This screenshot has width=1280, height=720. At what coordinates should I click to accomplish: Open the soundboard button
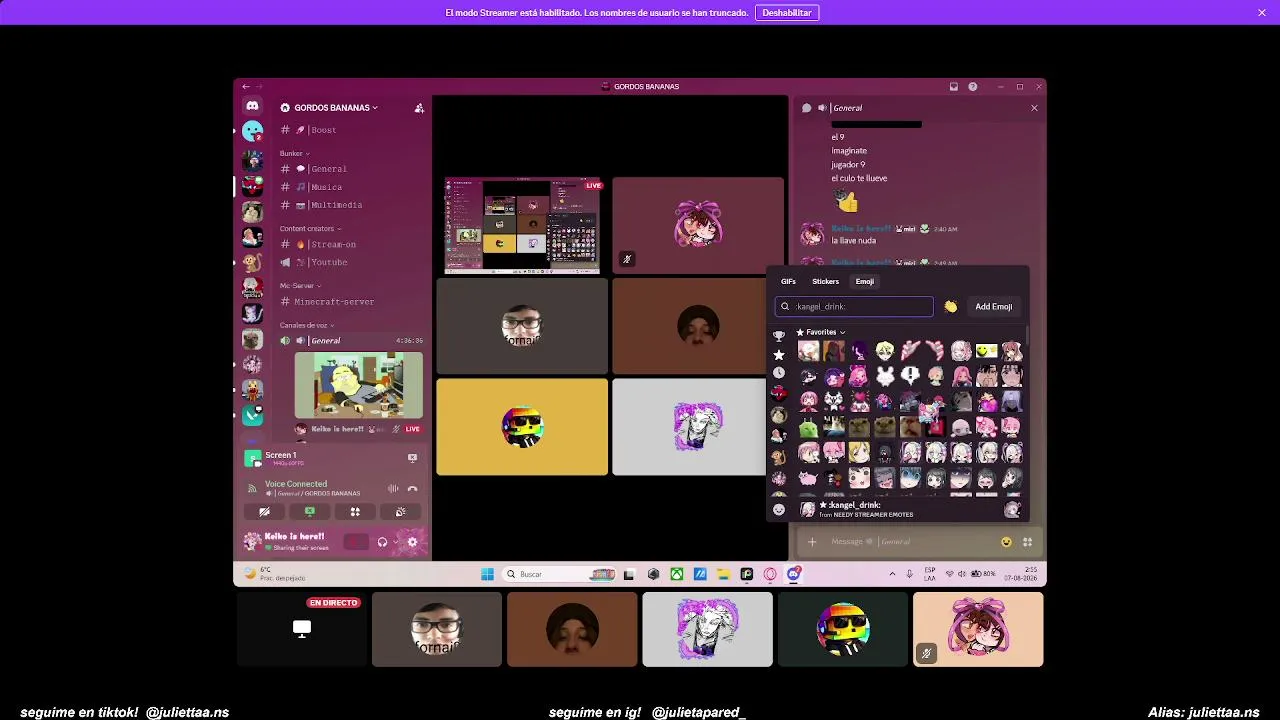point(400,512)
